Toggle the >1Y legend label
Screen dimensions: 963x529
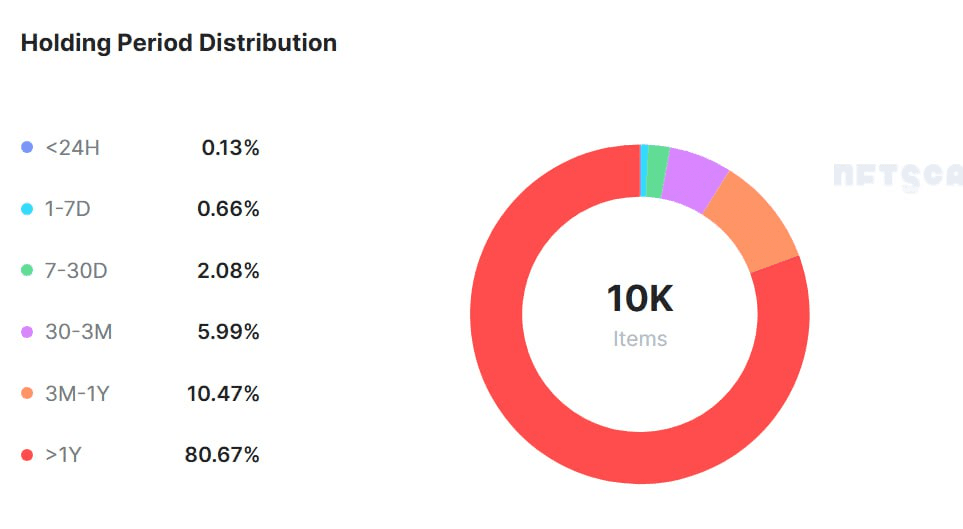63,455
